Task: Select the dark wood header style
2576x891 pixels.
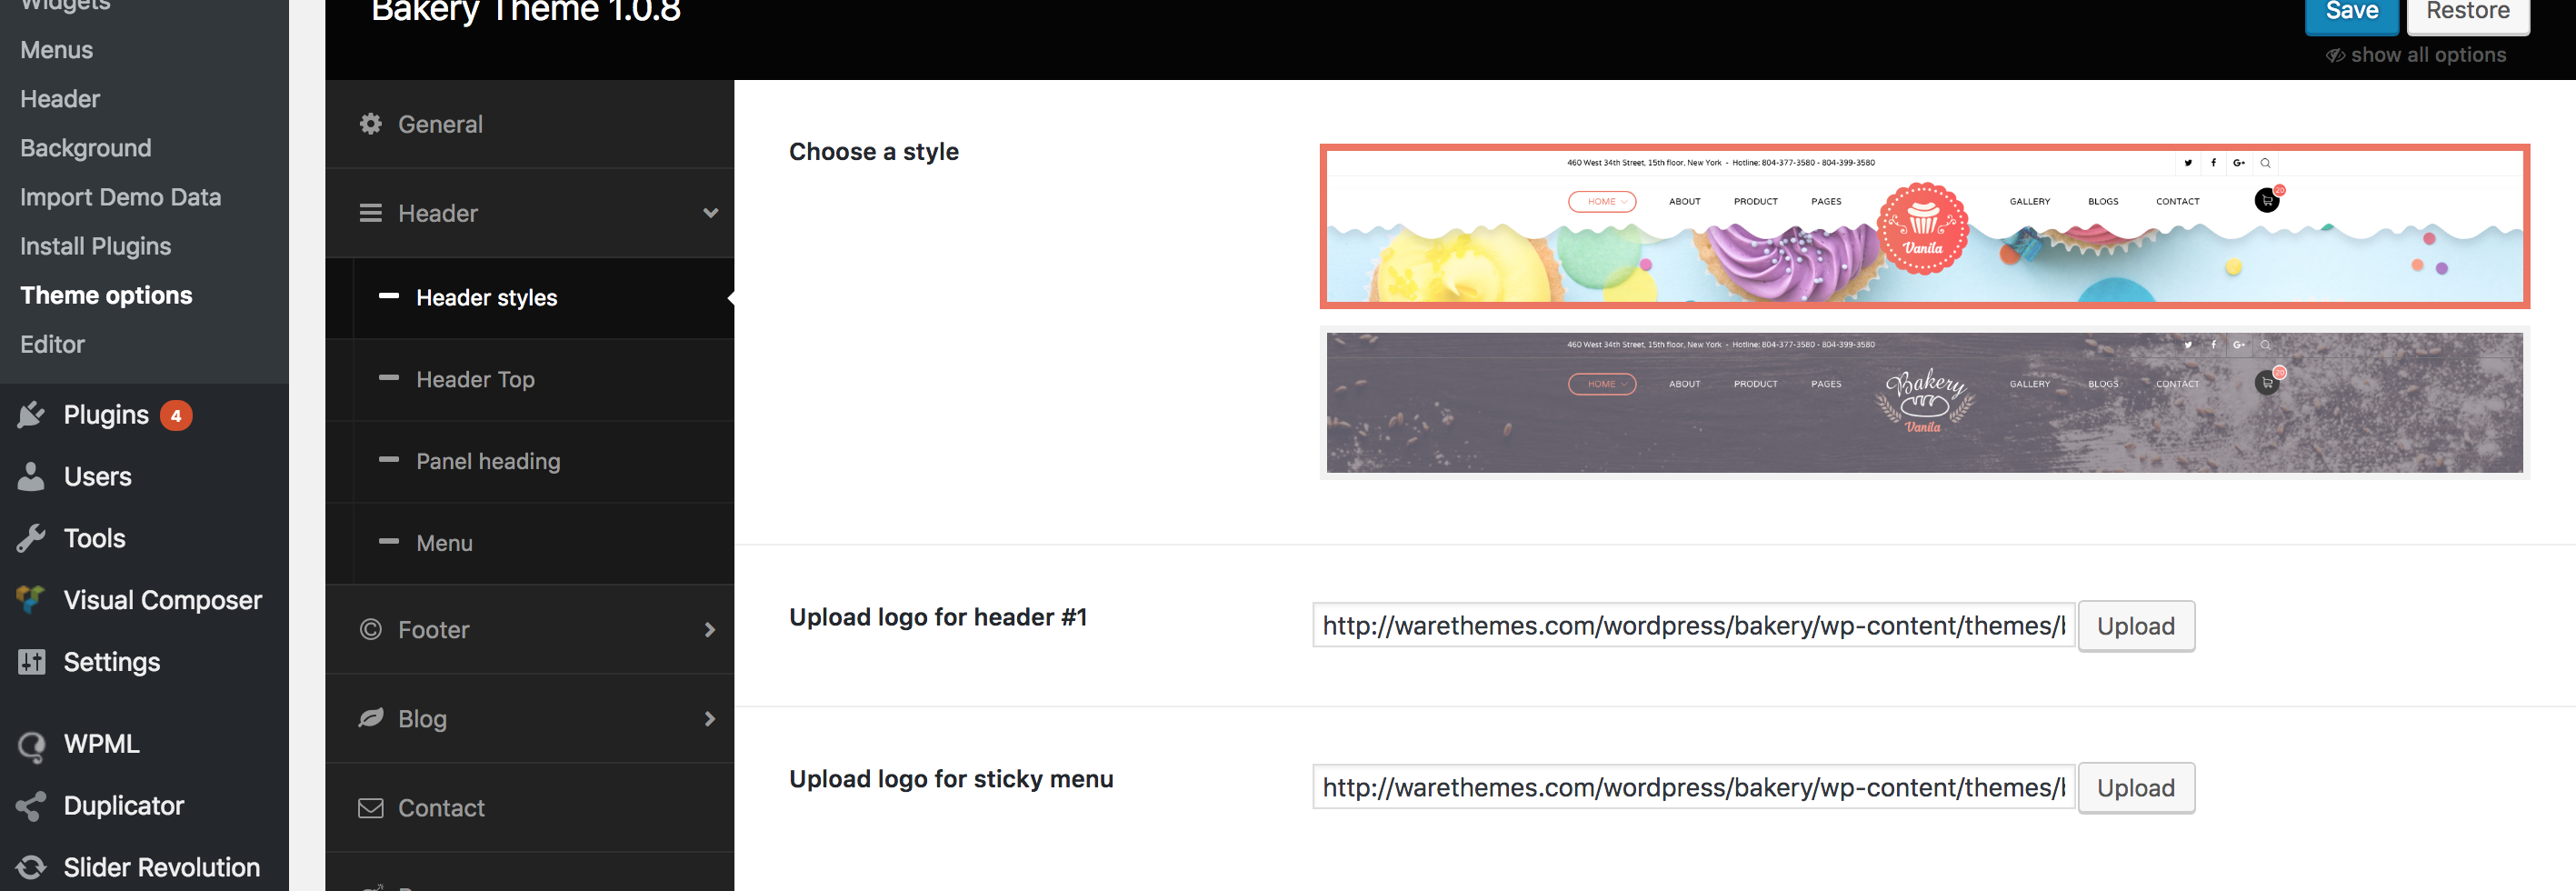Action: pos(1924,403)
